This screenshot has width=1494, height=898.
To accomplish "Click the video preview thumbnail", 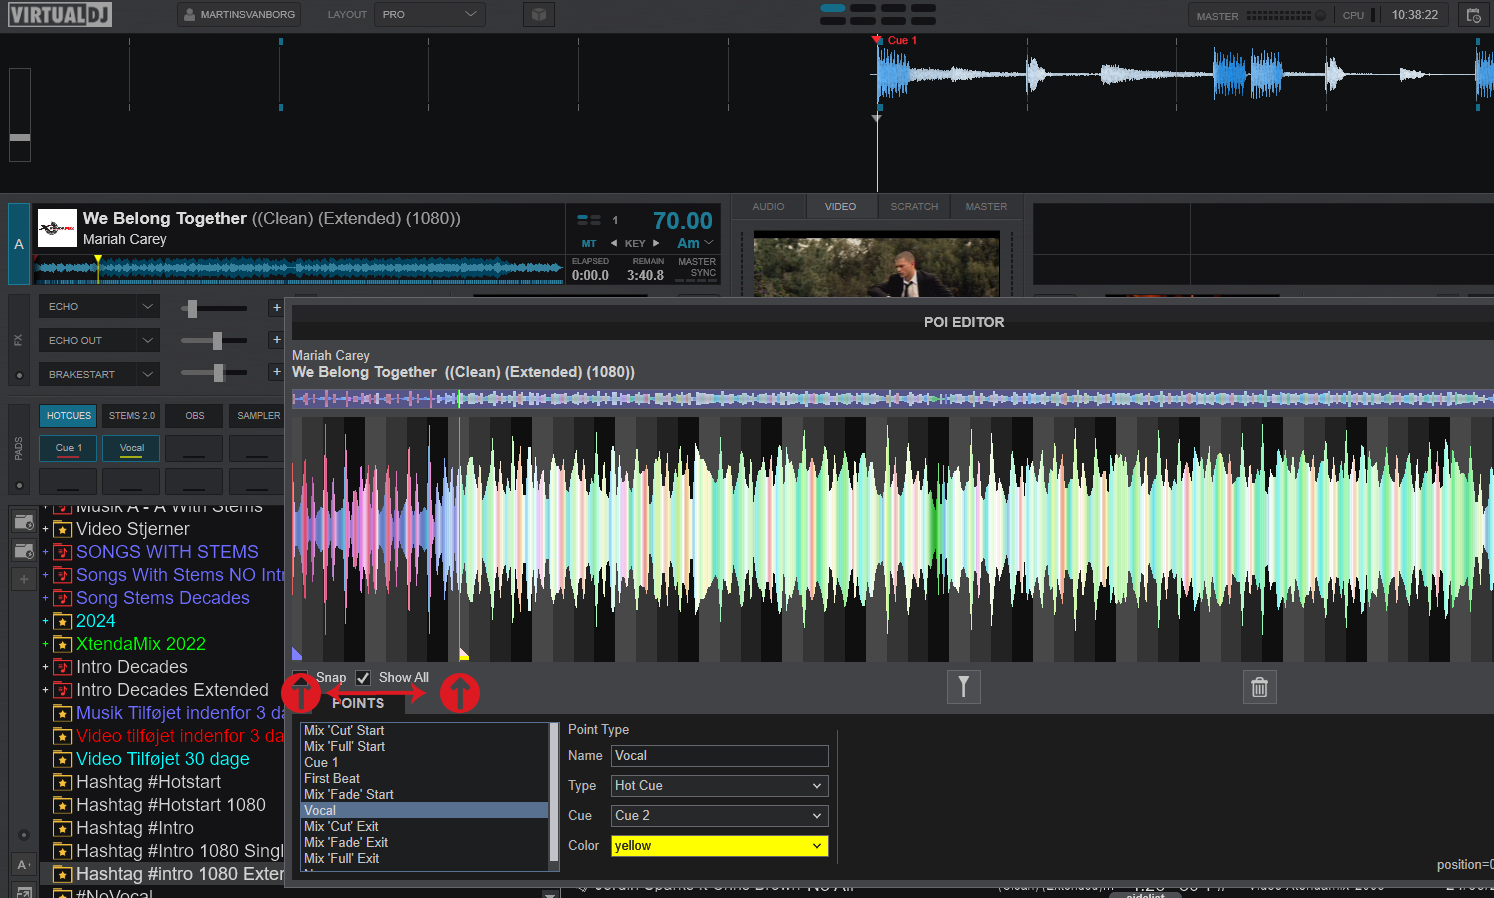I will 877,265.
